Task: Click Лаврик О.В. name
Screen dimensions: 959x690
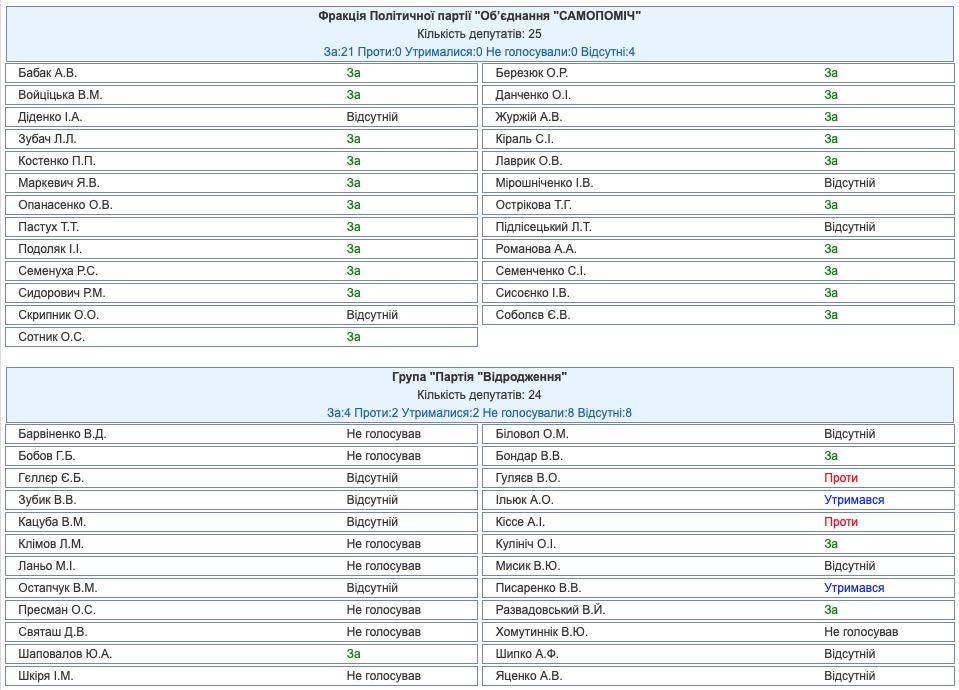Action: [529, 161]
